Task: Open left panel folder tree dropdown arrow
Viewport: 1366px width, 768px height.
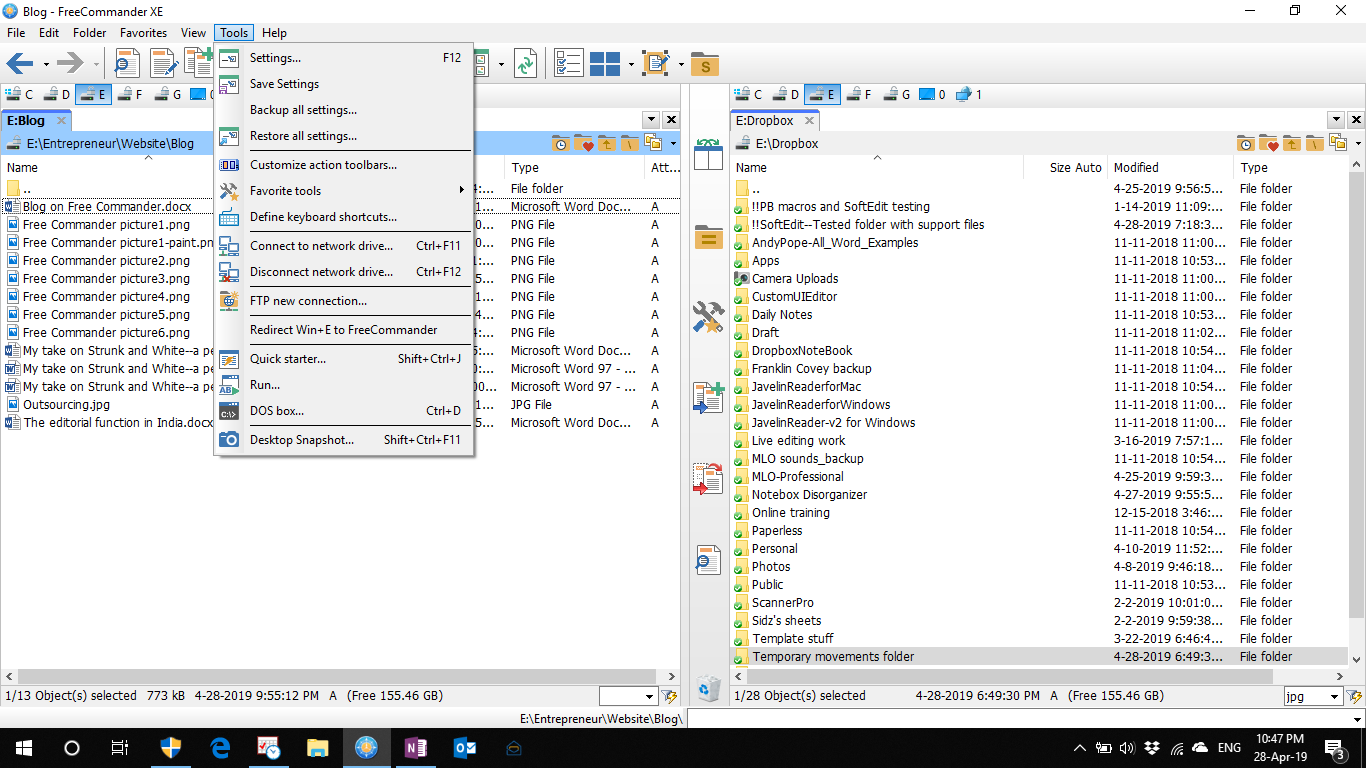Action: tap(673, 144)
